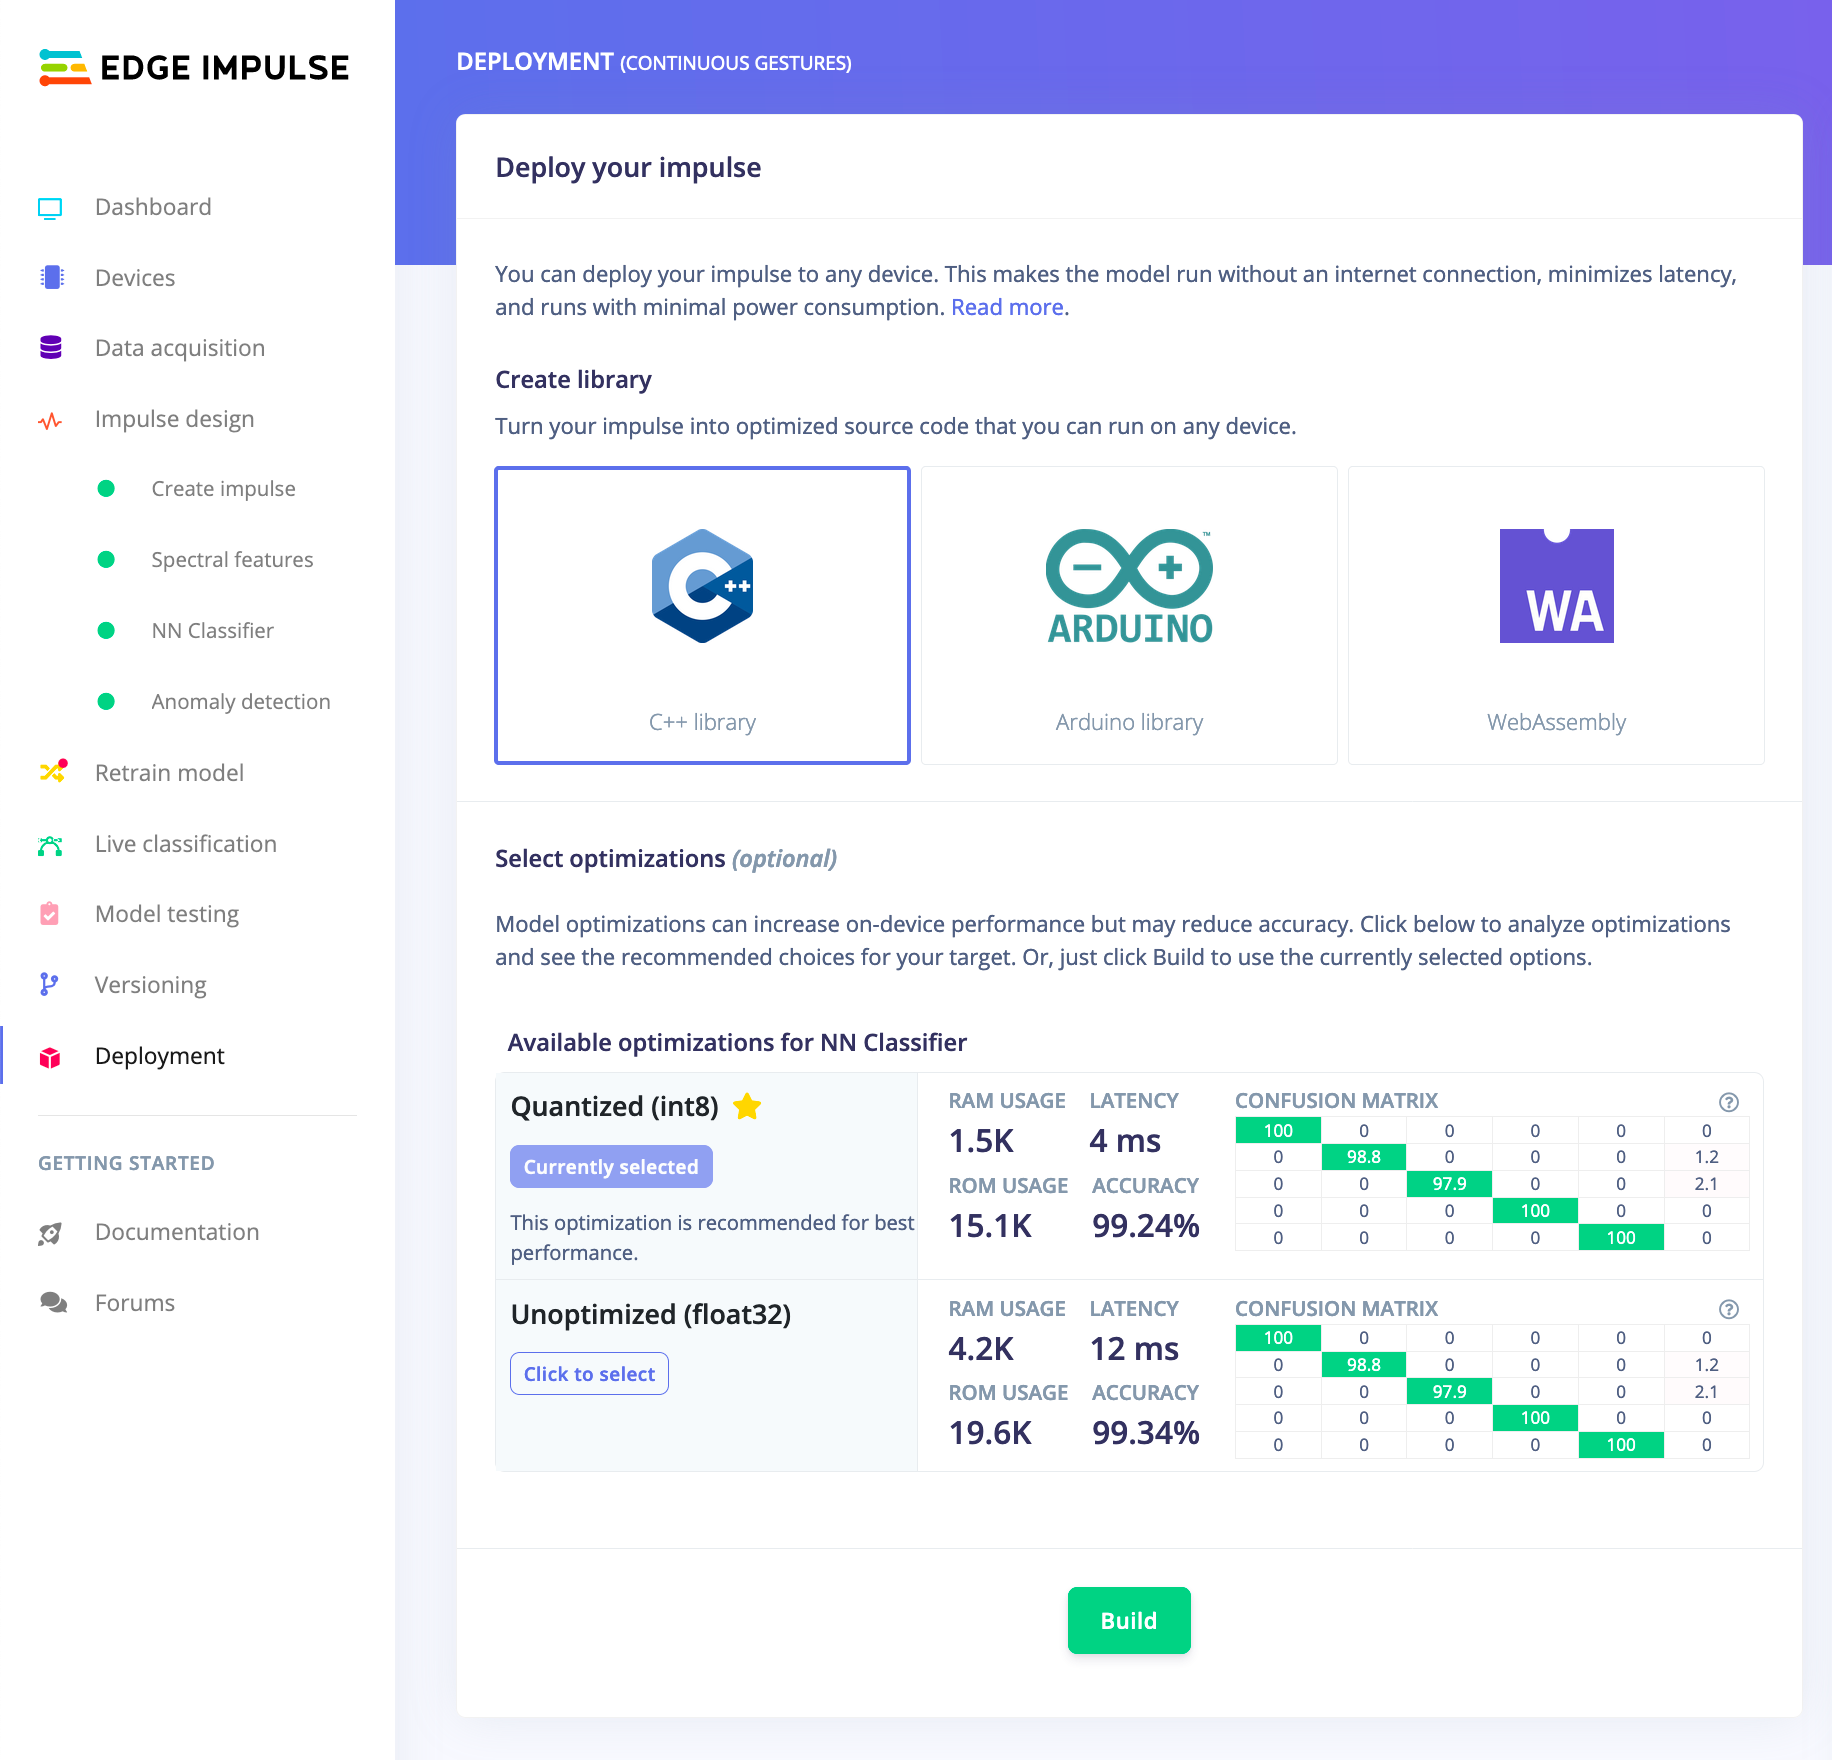Image resolution: width=1832 pixels, height=1760 pixels.
Task: Click the help icon for Unoptimized confusion matrix
Action: (x=1729, y=1309)
